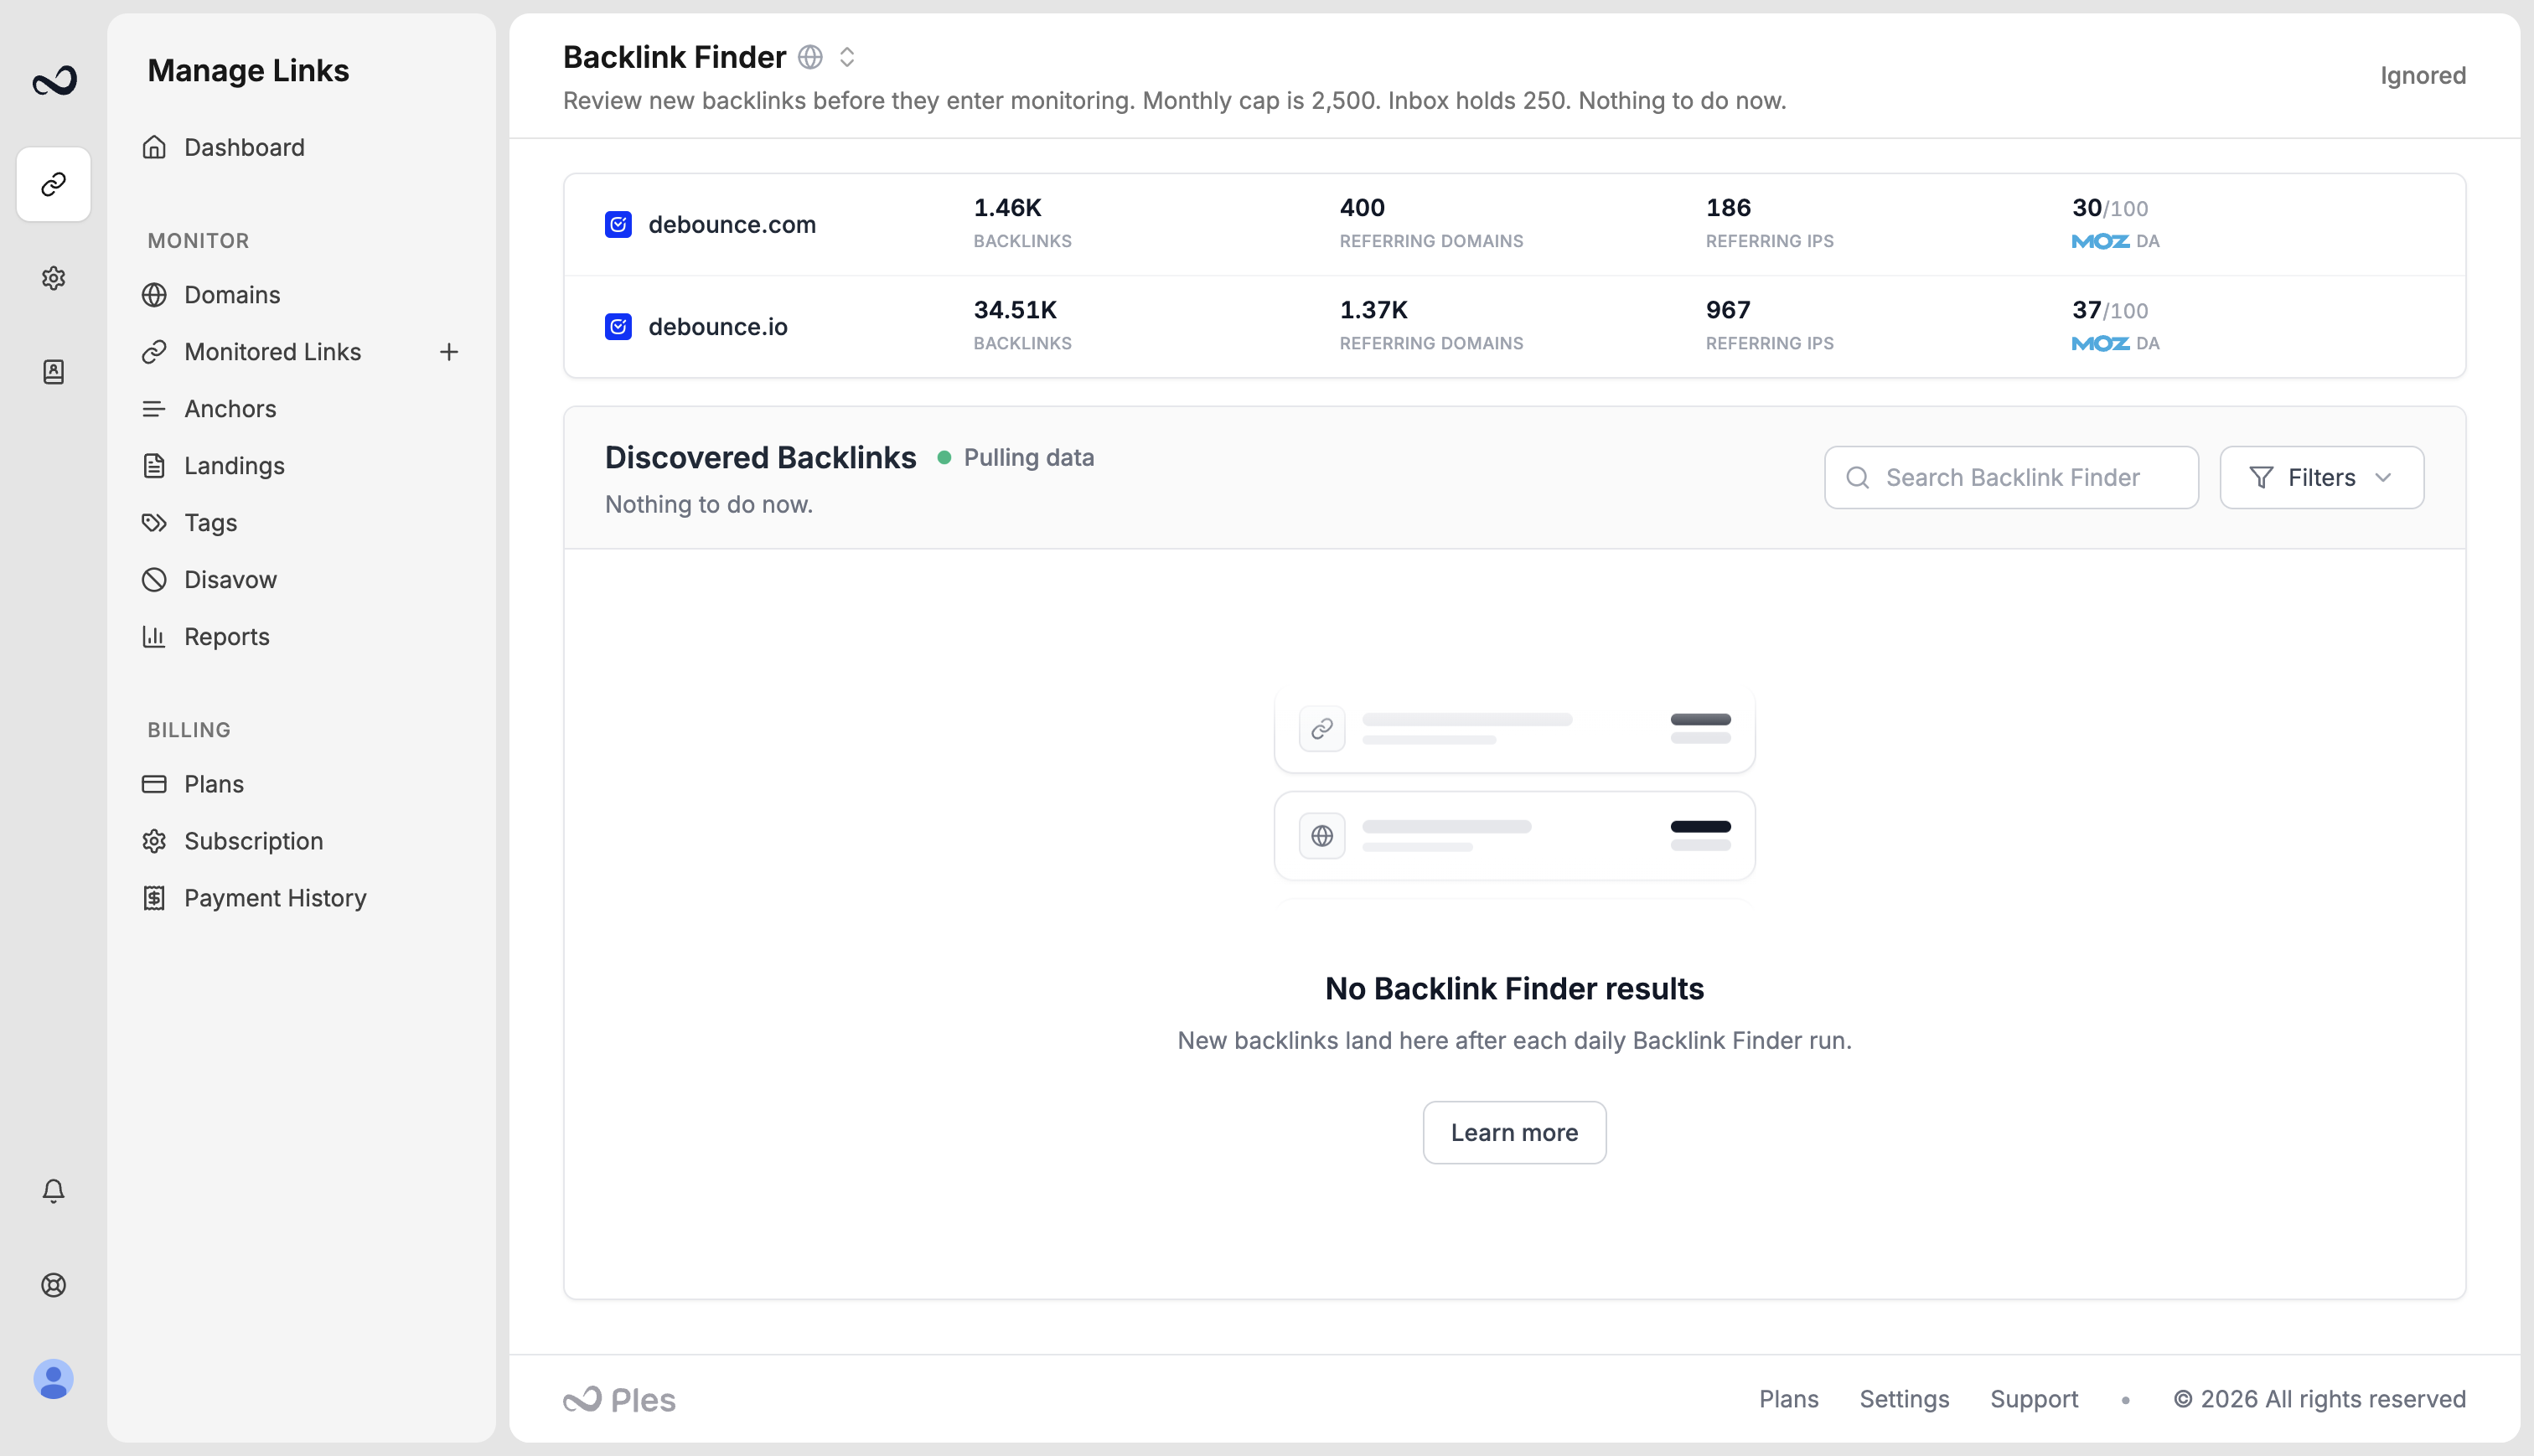Click the Pulling data status indicator
2534x1456 pixels.
pyautogui.click(x=1016, y=458)
